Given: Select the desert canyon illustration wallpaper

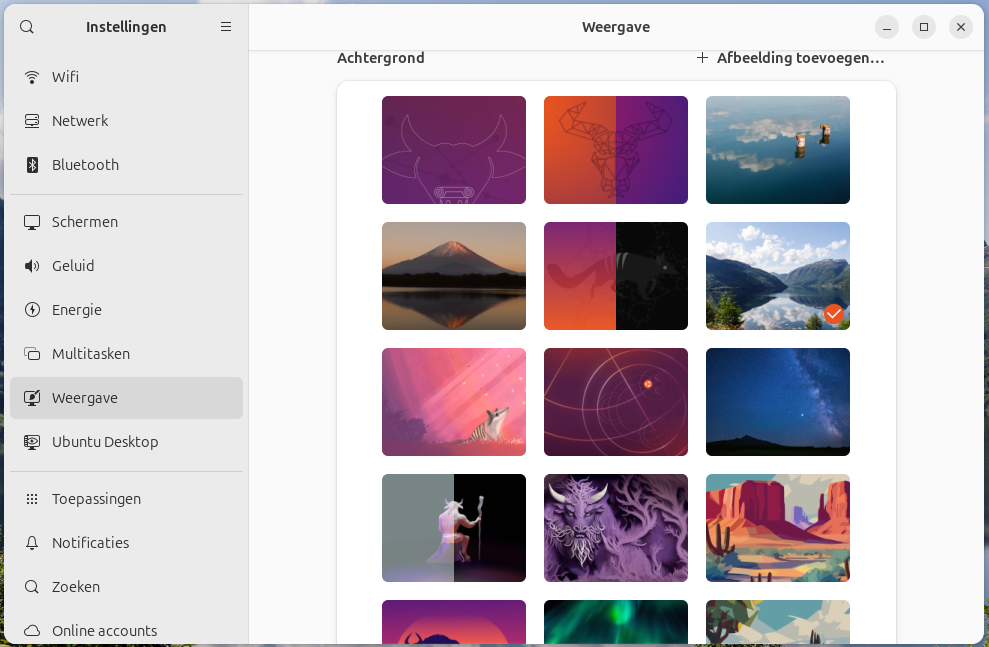Looking at the screenshot, I should (x=778, y=528).
